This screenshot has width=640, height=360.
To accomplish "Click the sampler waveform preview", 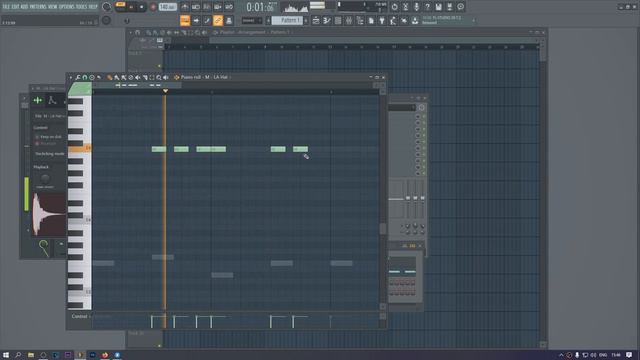I will point(49,214).
